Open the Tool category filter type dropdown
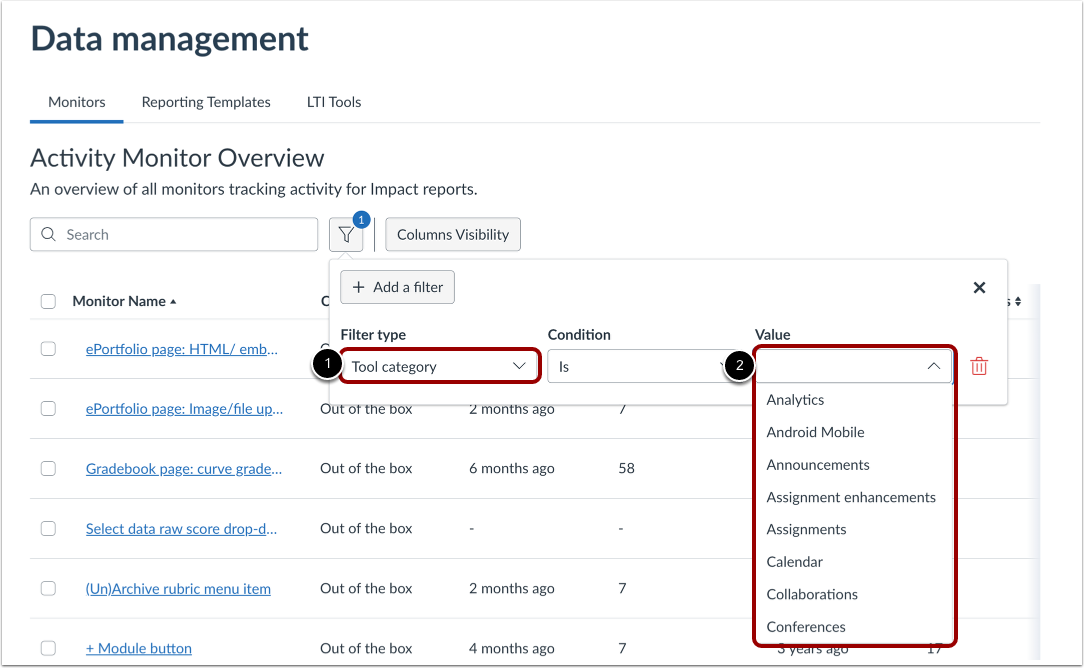The image size is (1084, 668). pos(439,367)
